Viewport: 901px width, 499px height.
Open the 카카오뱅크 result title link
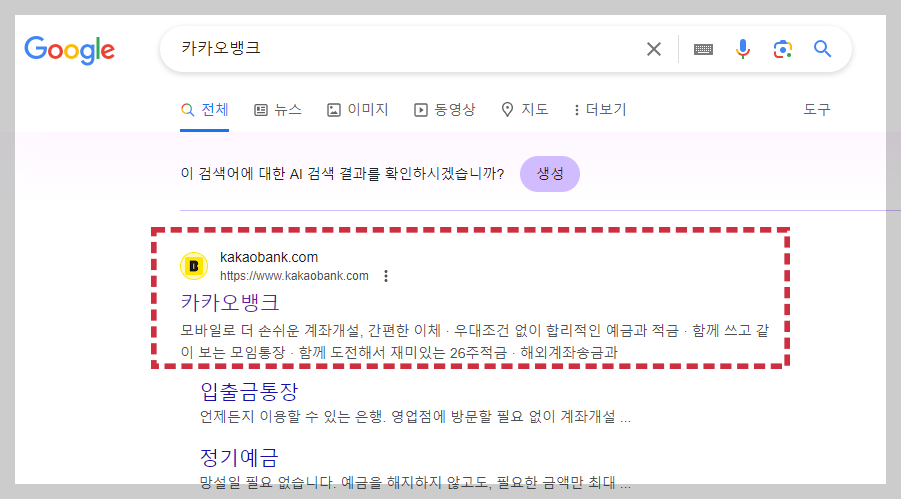(230, 302)
